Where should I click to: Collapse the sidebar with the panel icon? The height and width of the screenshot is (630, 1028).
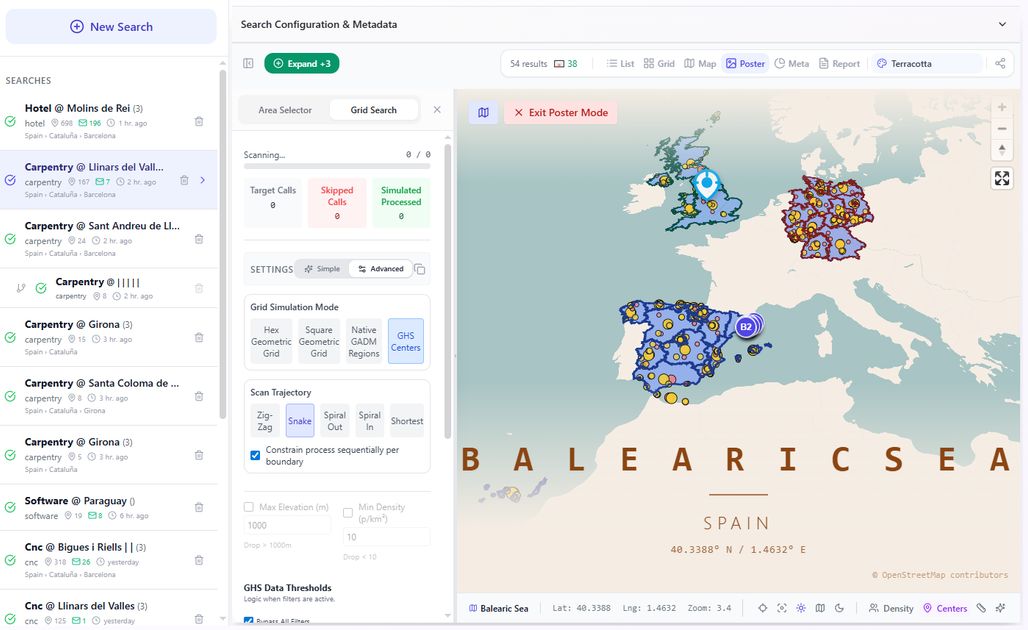tap(248, 64)
